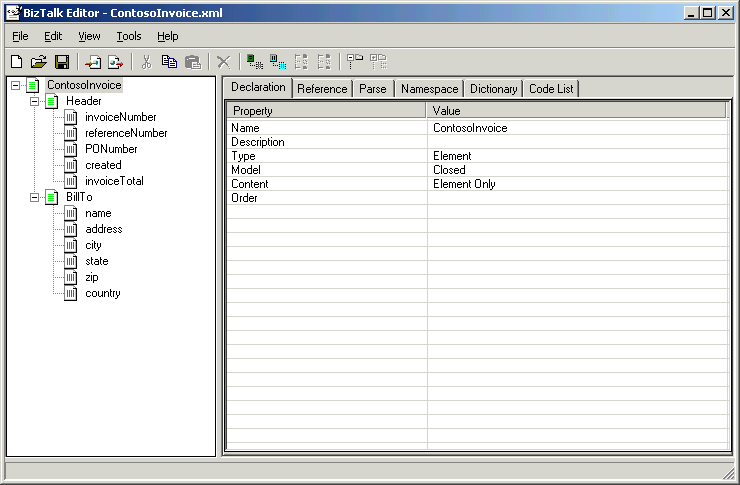Viewport: 740px width, 485px height.
Task: Select the country field under BillTo
Action: [x=102, y=293]
